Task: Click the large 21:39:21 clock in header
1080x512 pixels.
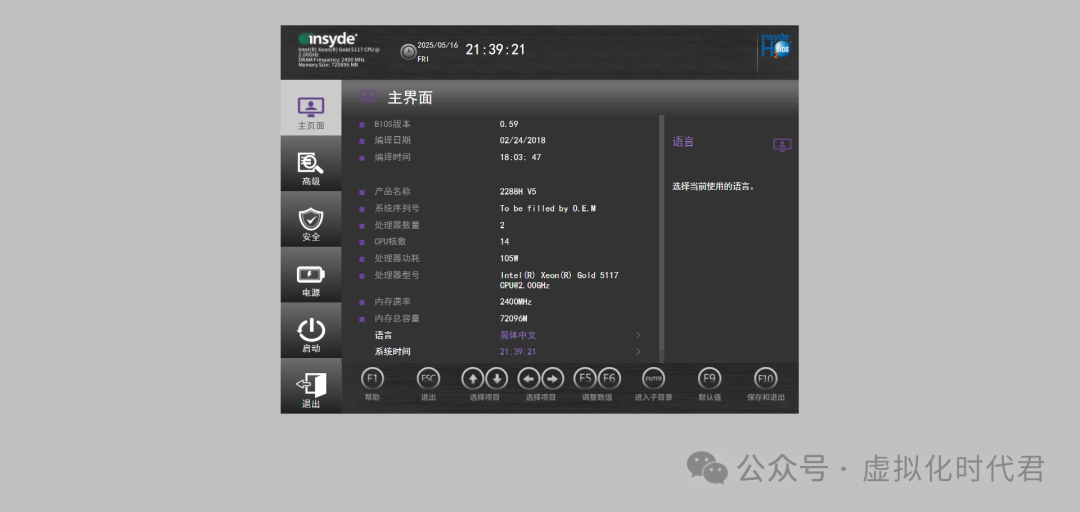Action: pyautogui.click(x=495, y=50)
